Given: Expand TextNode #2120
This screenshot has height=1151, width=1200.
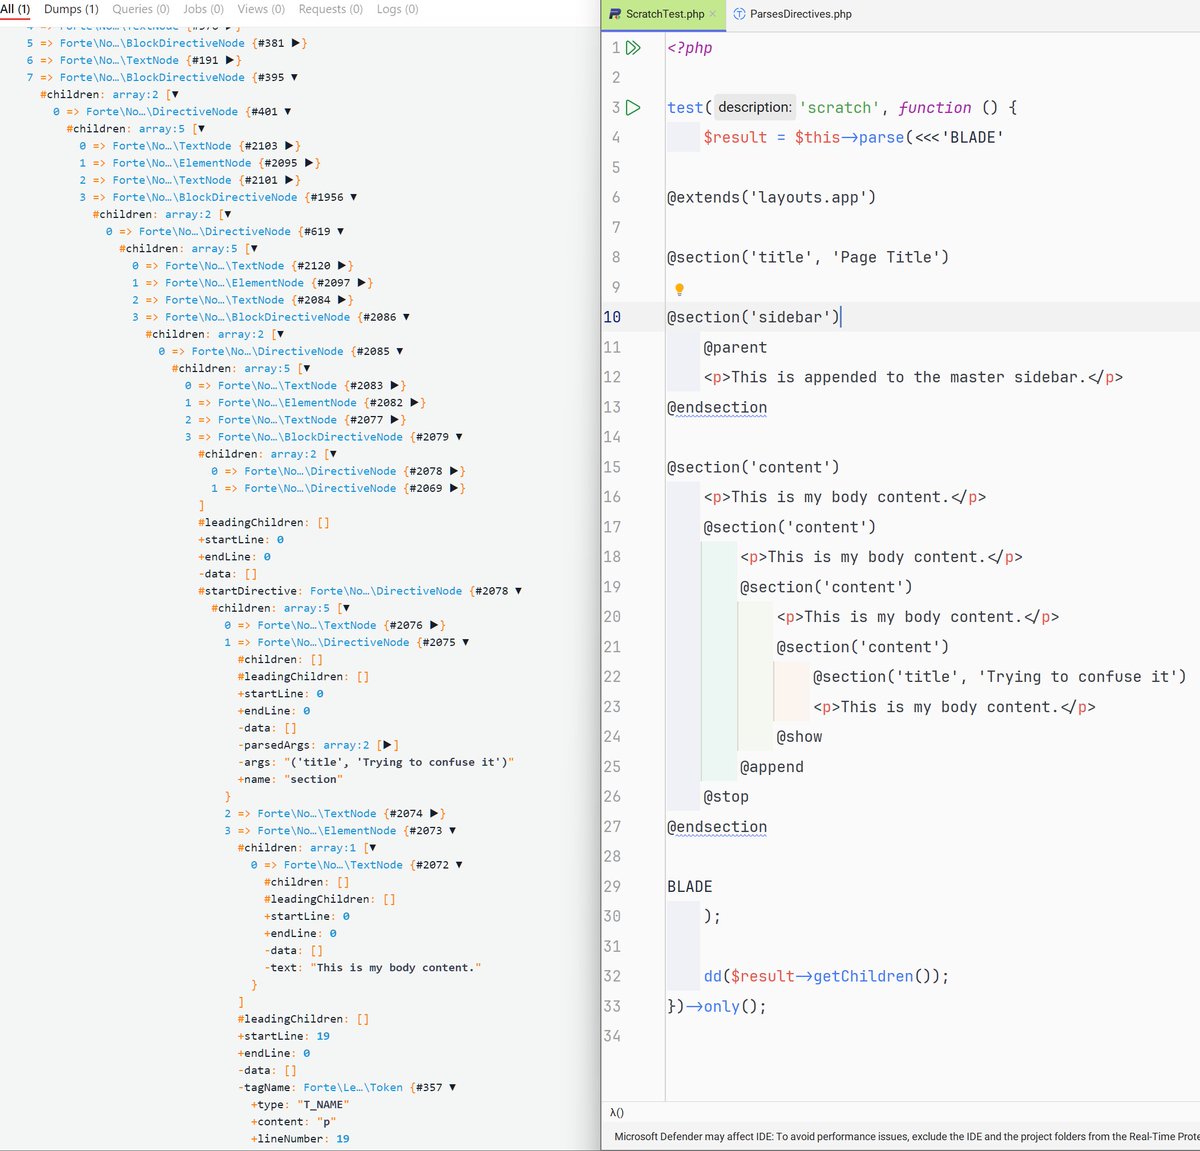Looking at the screenshot, I should 341,266.
